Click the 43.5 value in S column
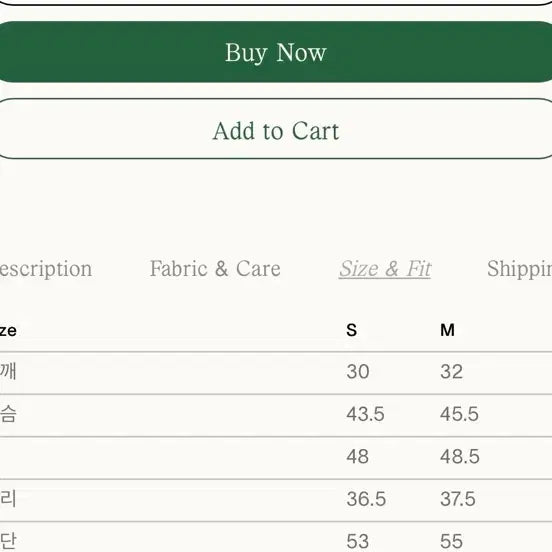This screenshot has width=552, height=552. tap(365, 414)
